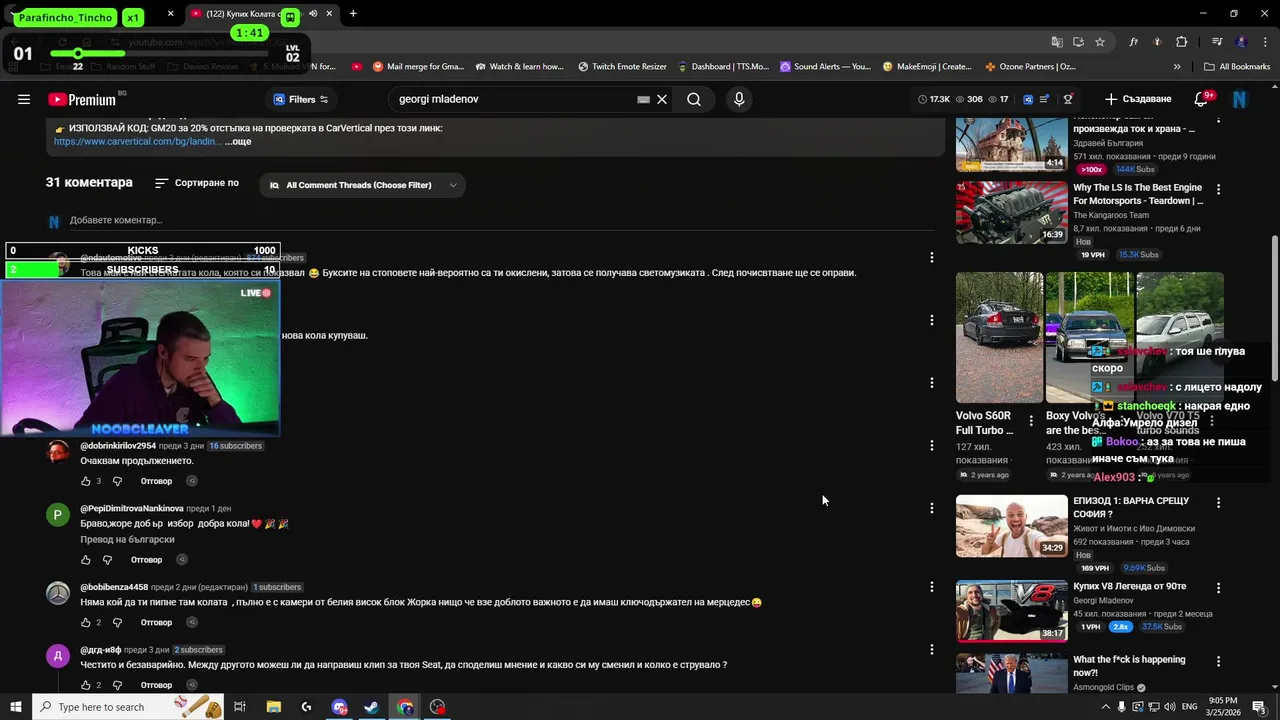Screen dimensions: 1280x720
Task: Open options for Купих V8 Легенда video
Action: coord(1218,588)
